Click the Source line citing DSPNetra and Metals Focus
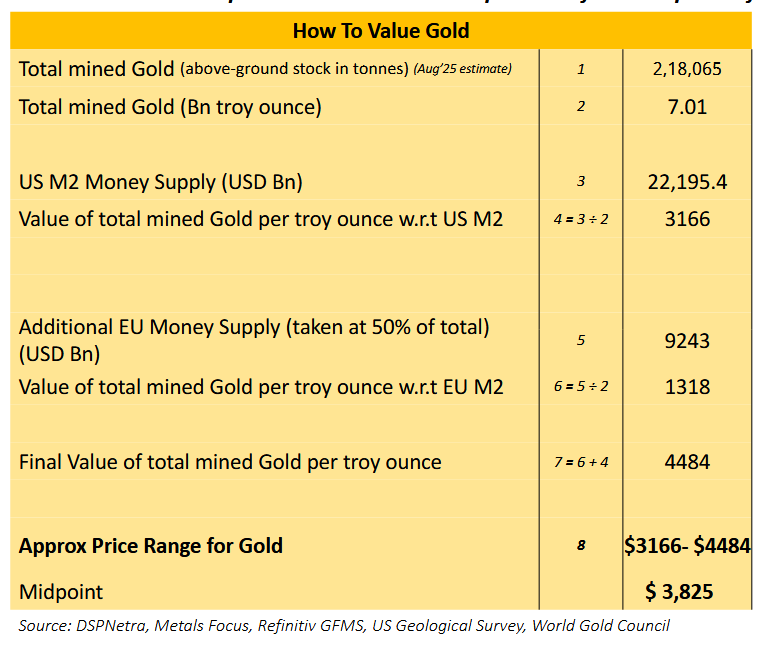 344,625
